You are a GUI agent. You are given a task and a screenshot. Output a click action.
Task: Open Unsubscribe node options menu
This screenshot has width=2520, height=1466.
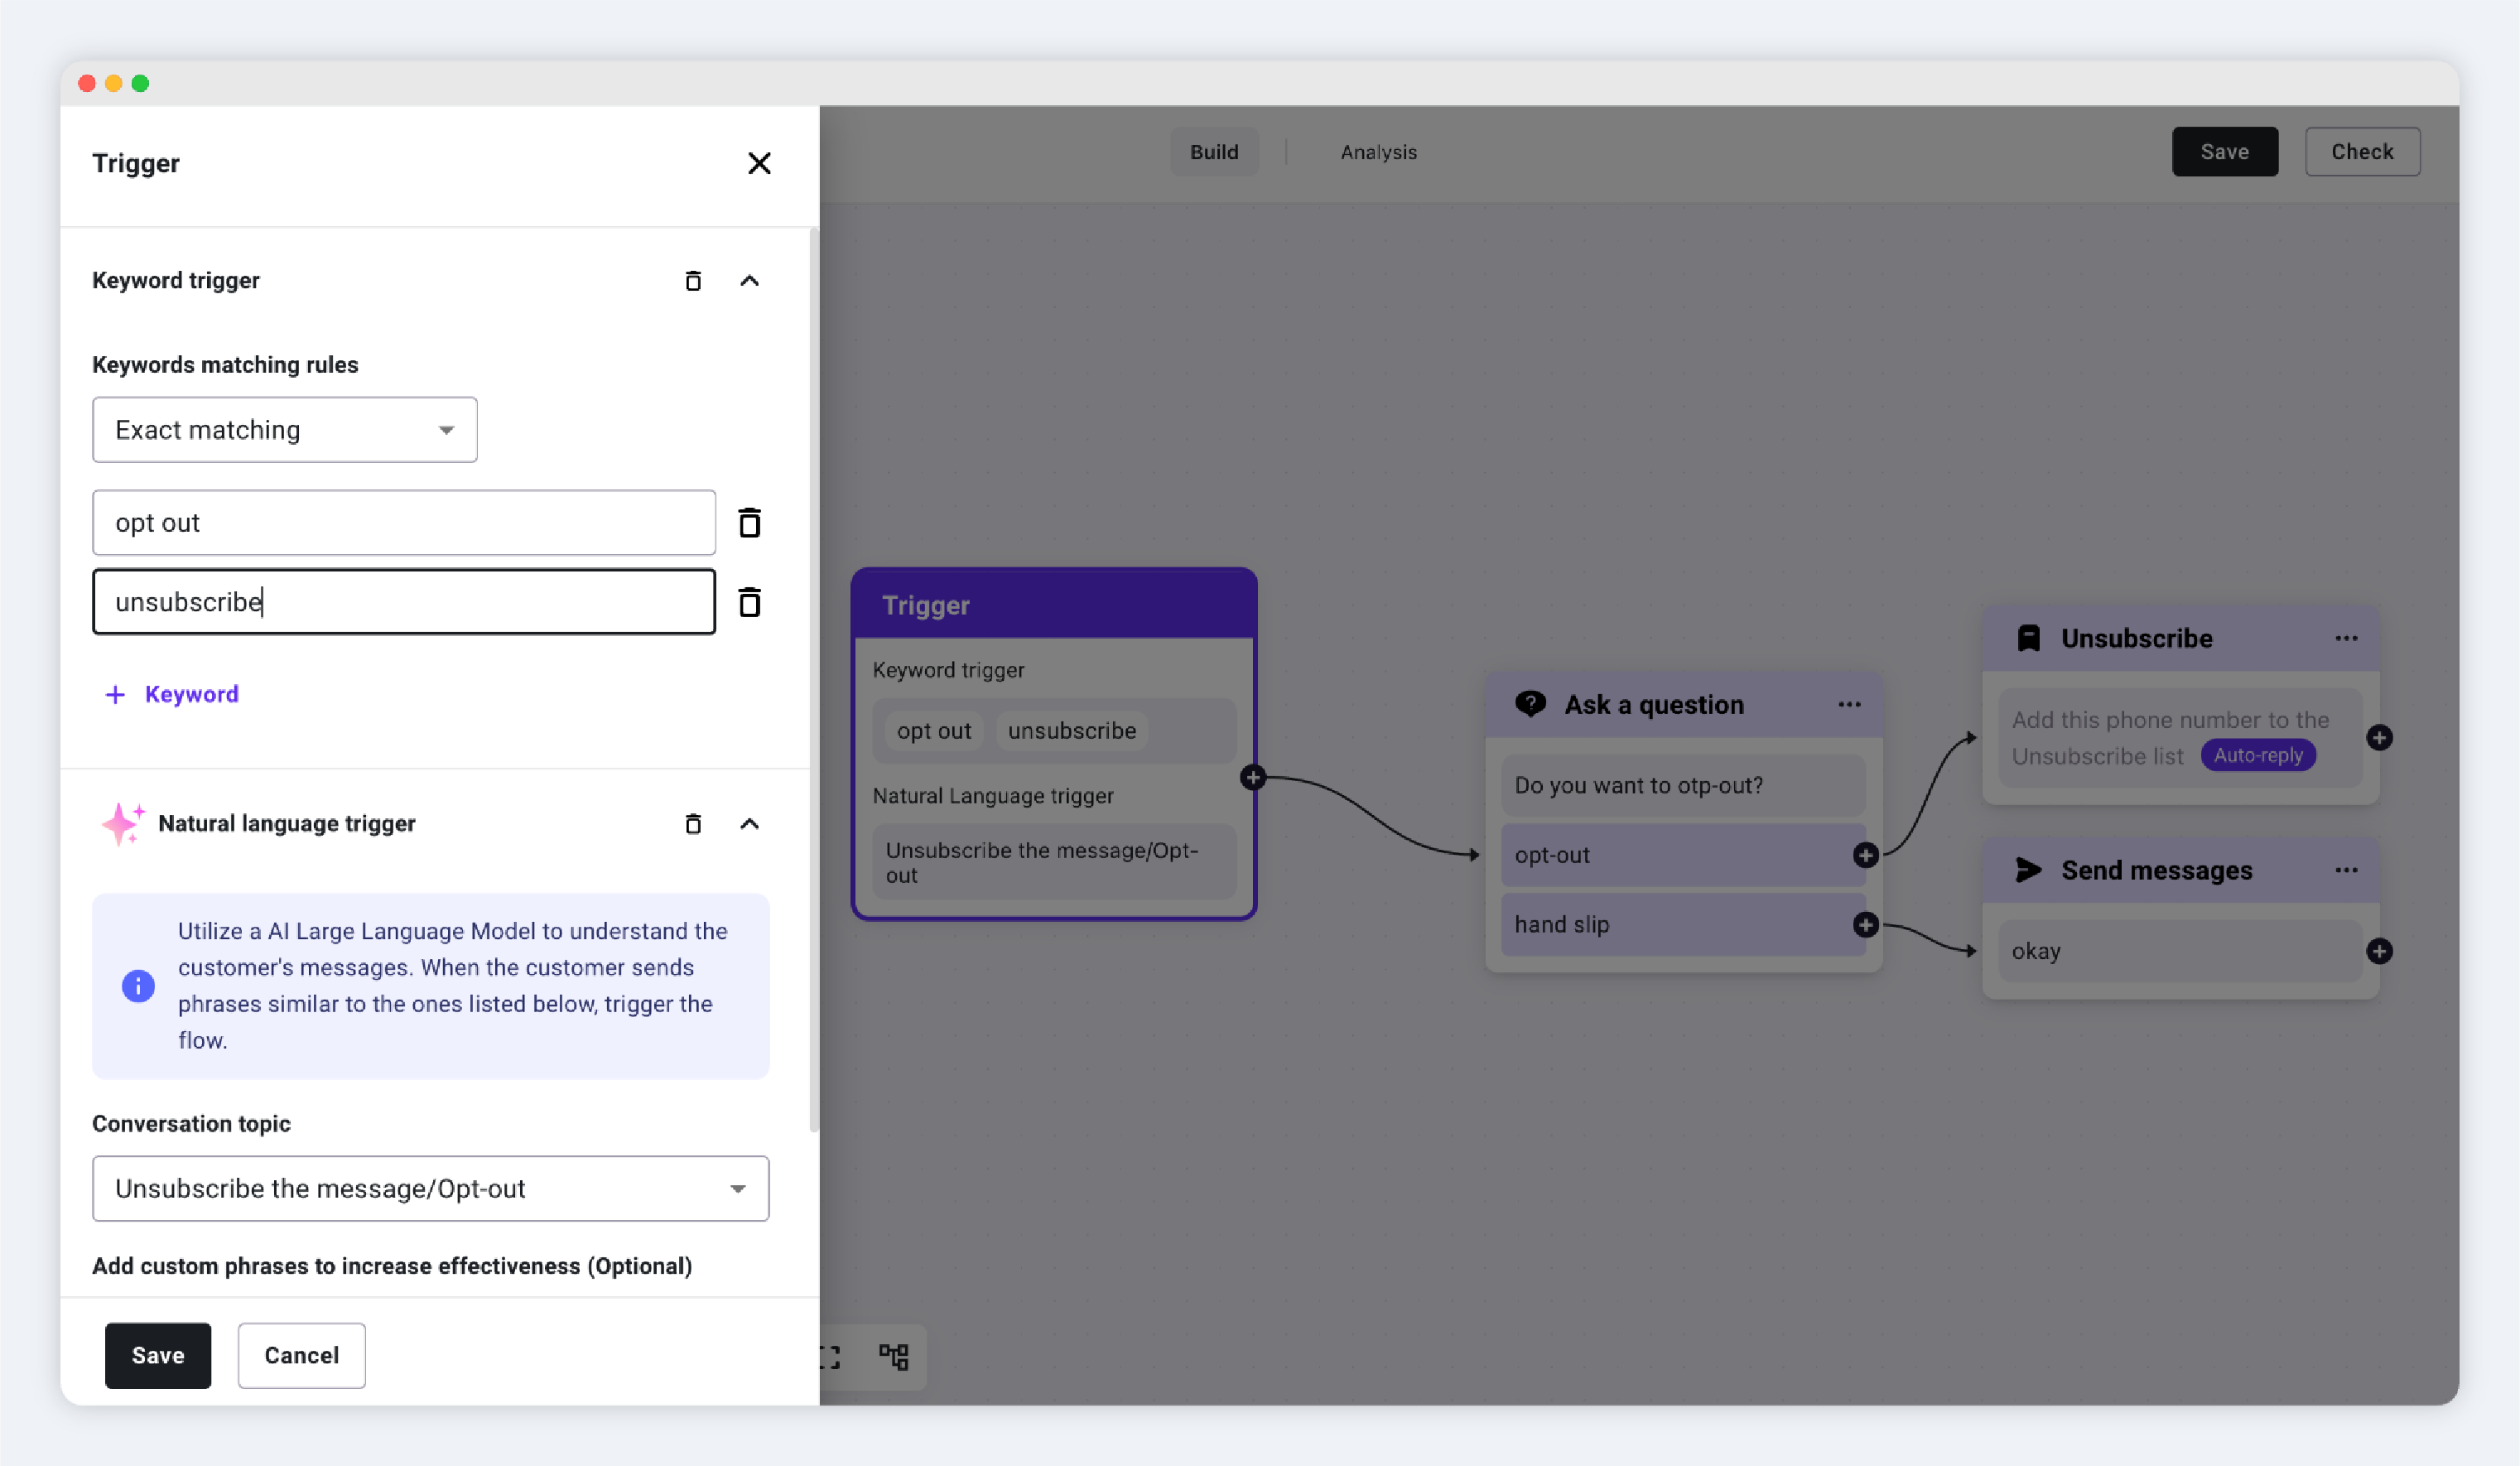tap(2346, 639)
